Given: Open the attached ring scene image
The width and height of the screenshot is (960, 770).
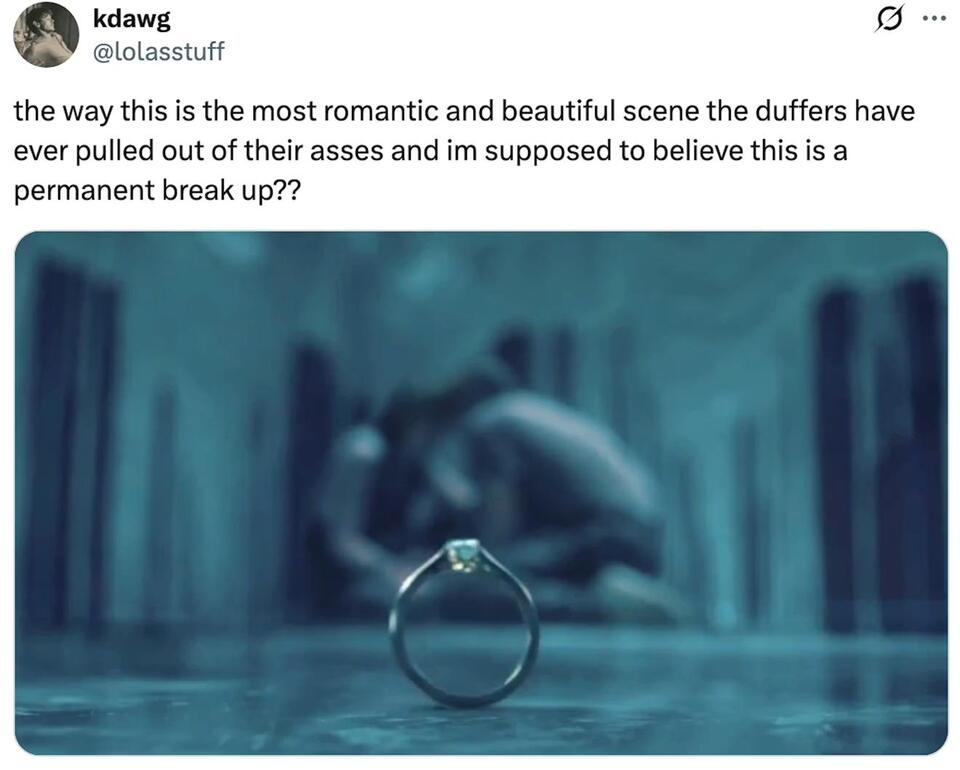Looking at the screenshot, I should (481, 493).
